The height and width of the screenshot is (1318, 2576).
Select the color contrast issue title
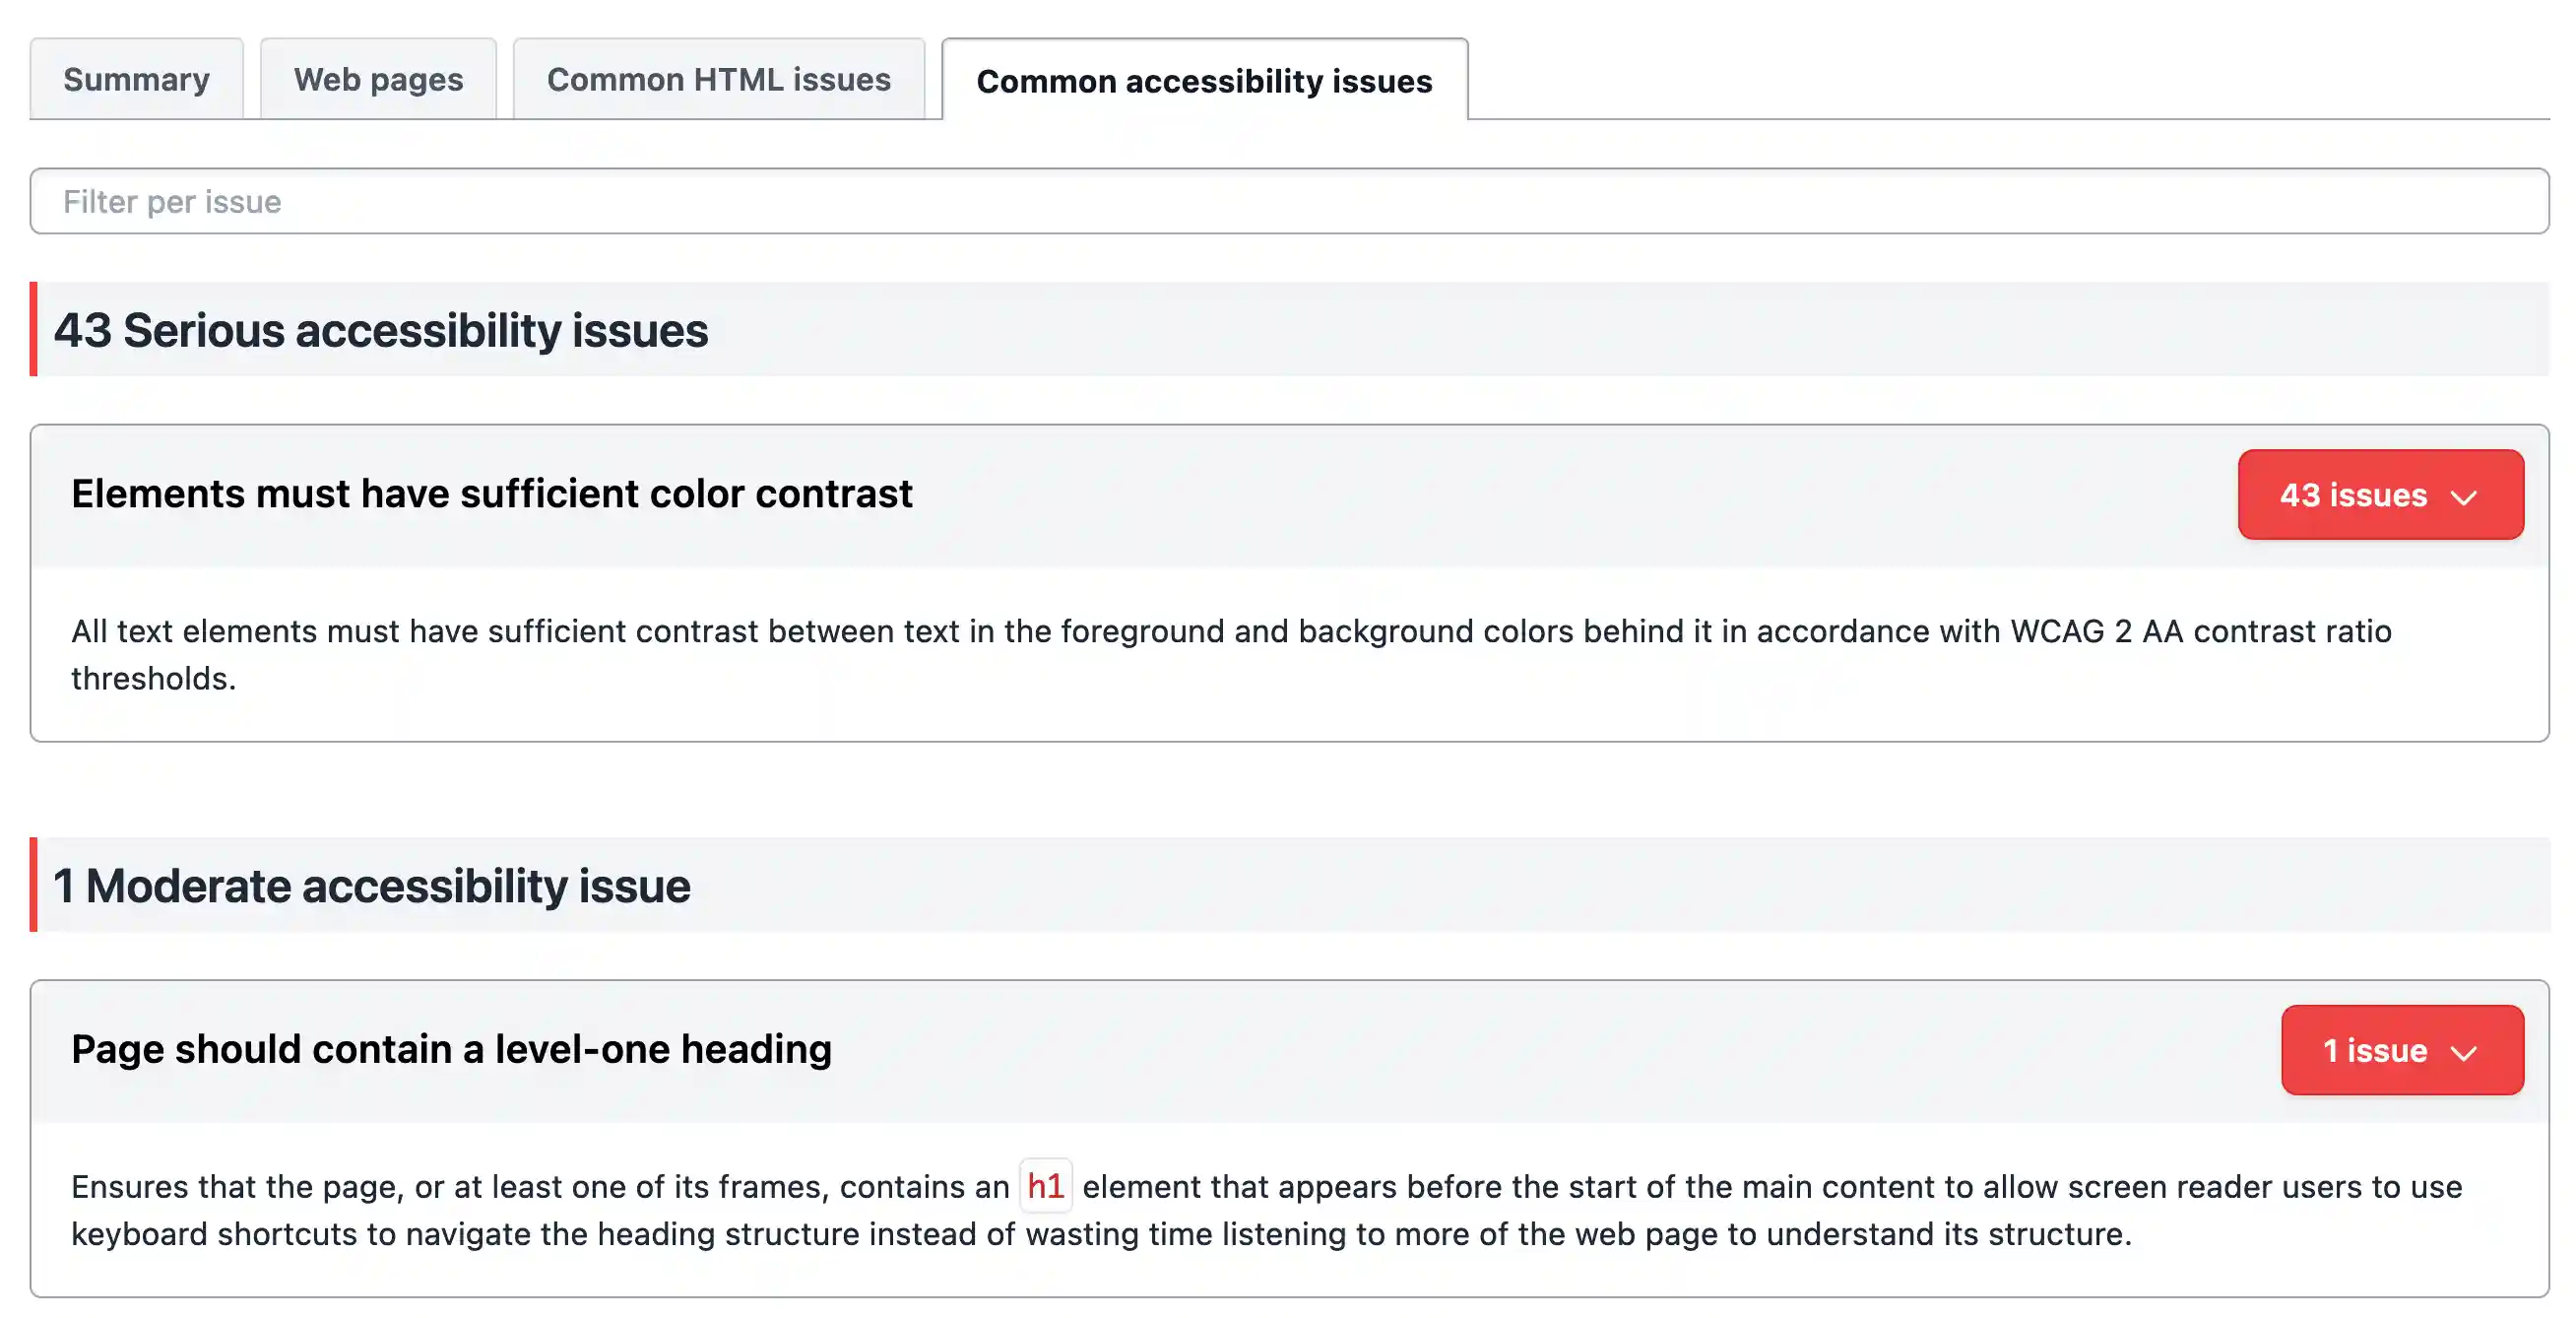point(491,492)
